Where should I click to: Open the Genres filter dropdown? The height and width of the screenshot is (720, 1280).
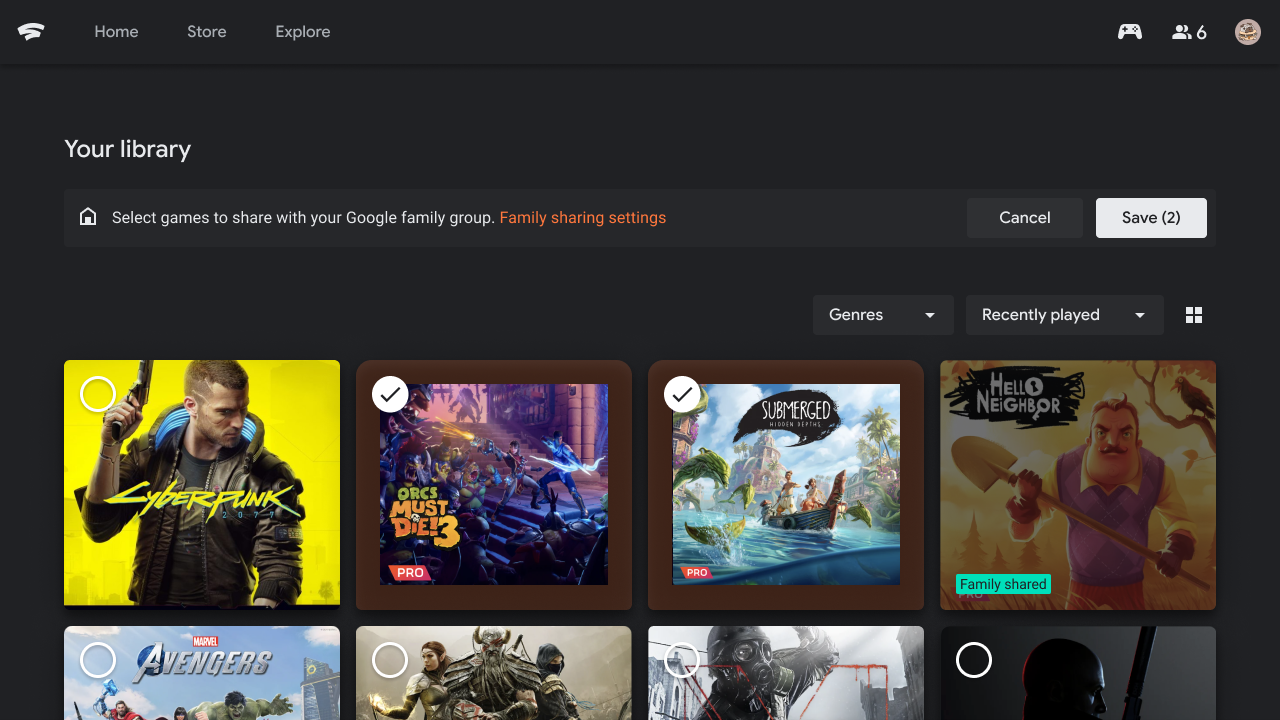(882, 314)
